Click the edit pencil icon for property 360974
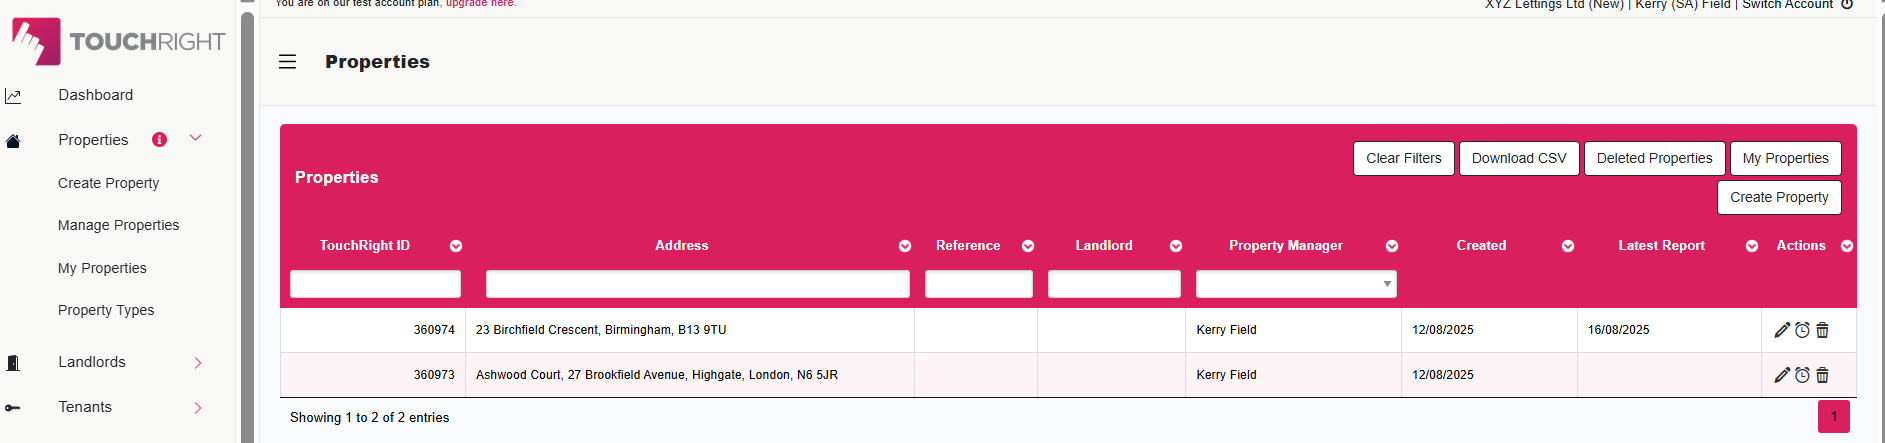The image size is (1885, 443). coord(1782,330)
